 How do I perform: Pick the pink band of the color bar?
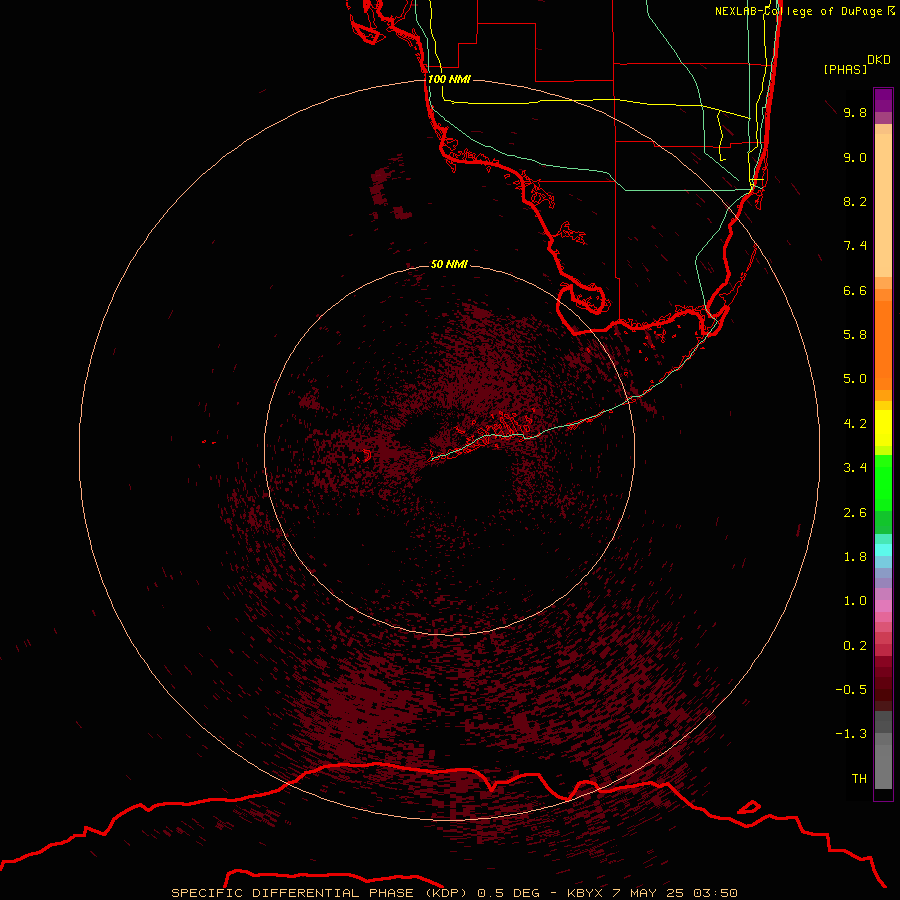point(883,606)
